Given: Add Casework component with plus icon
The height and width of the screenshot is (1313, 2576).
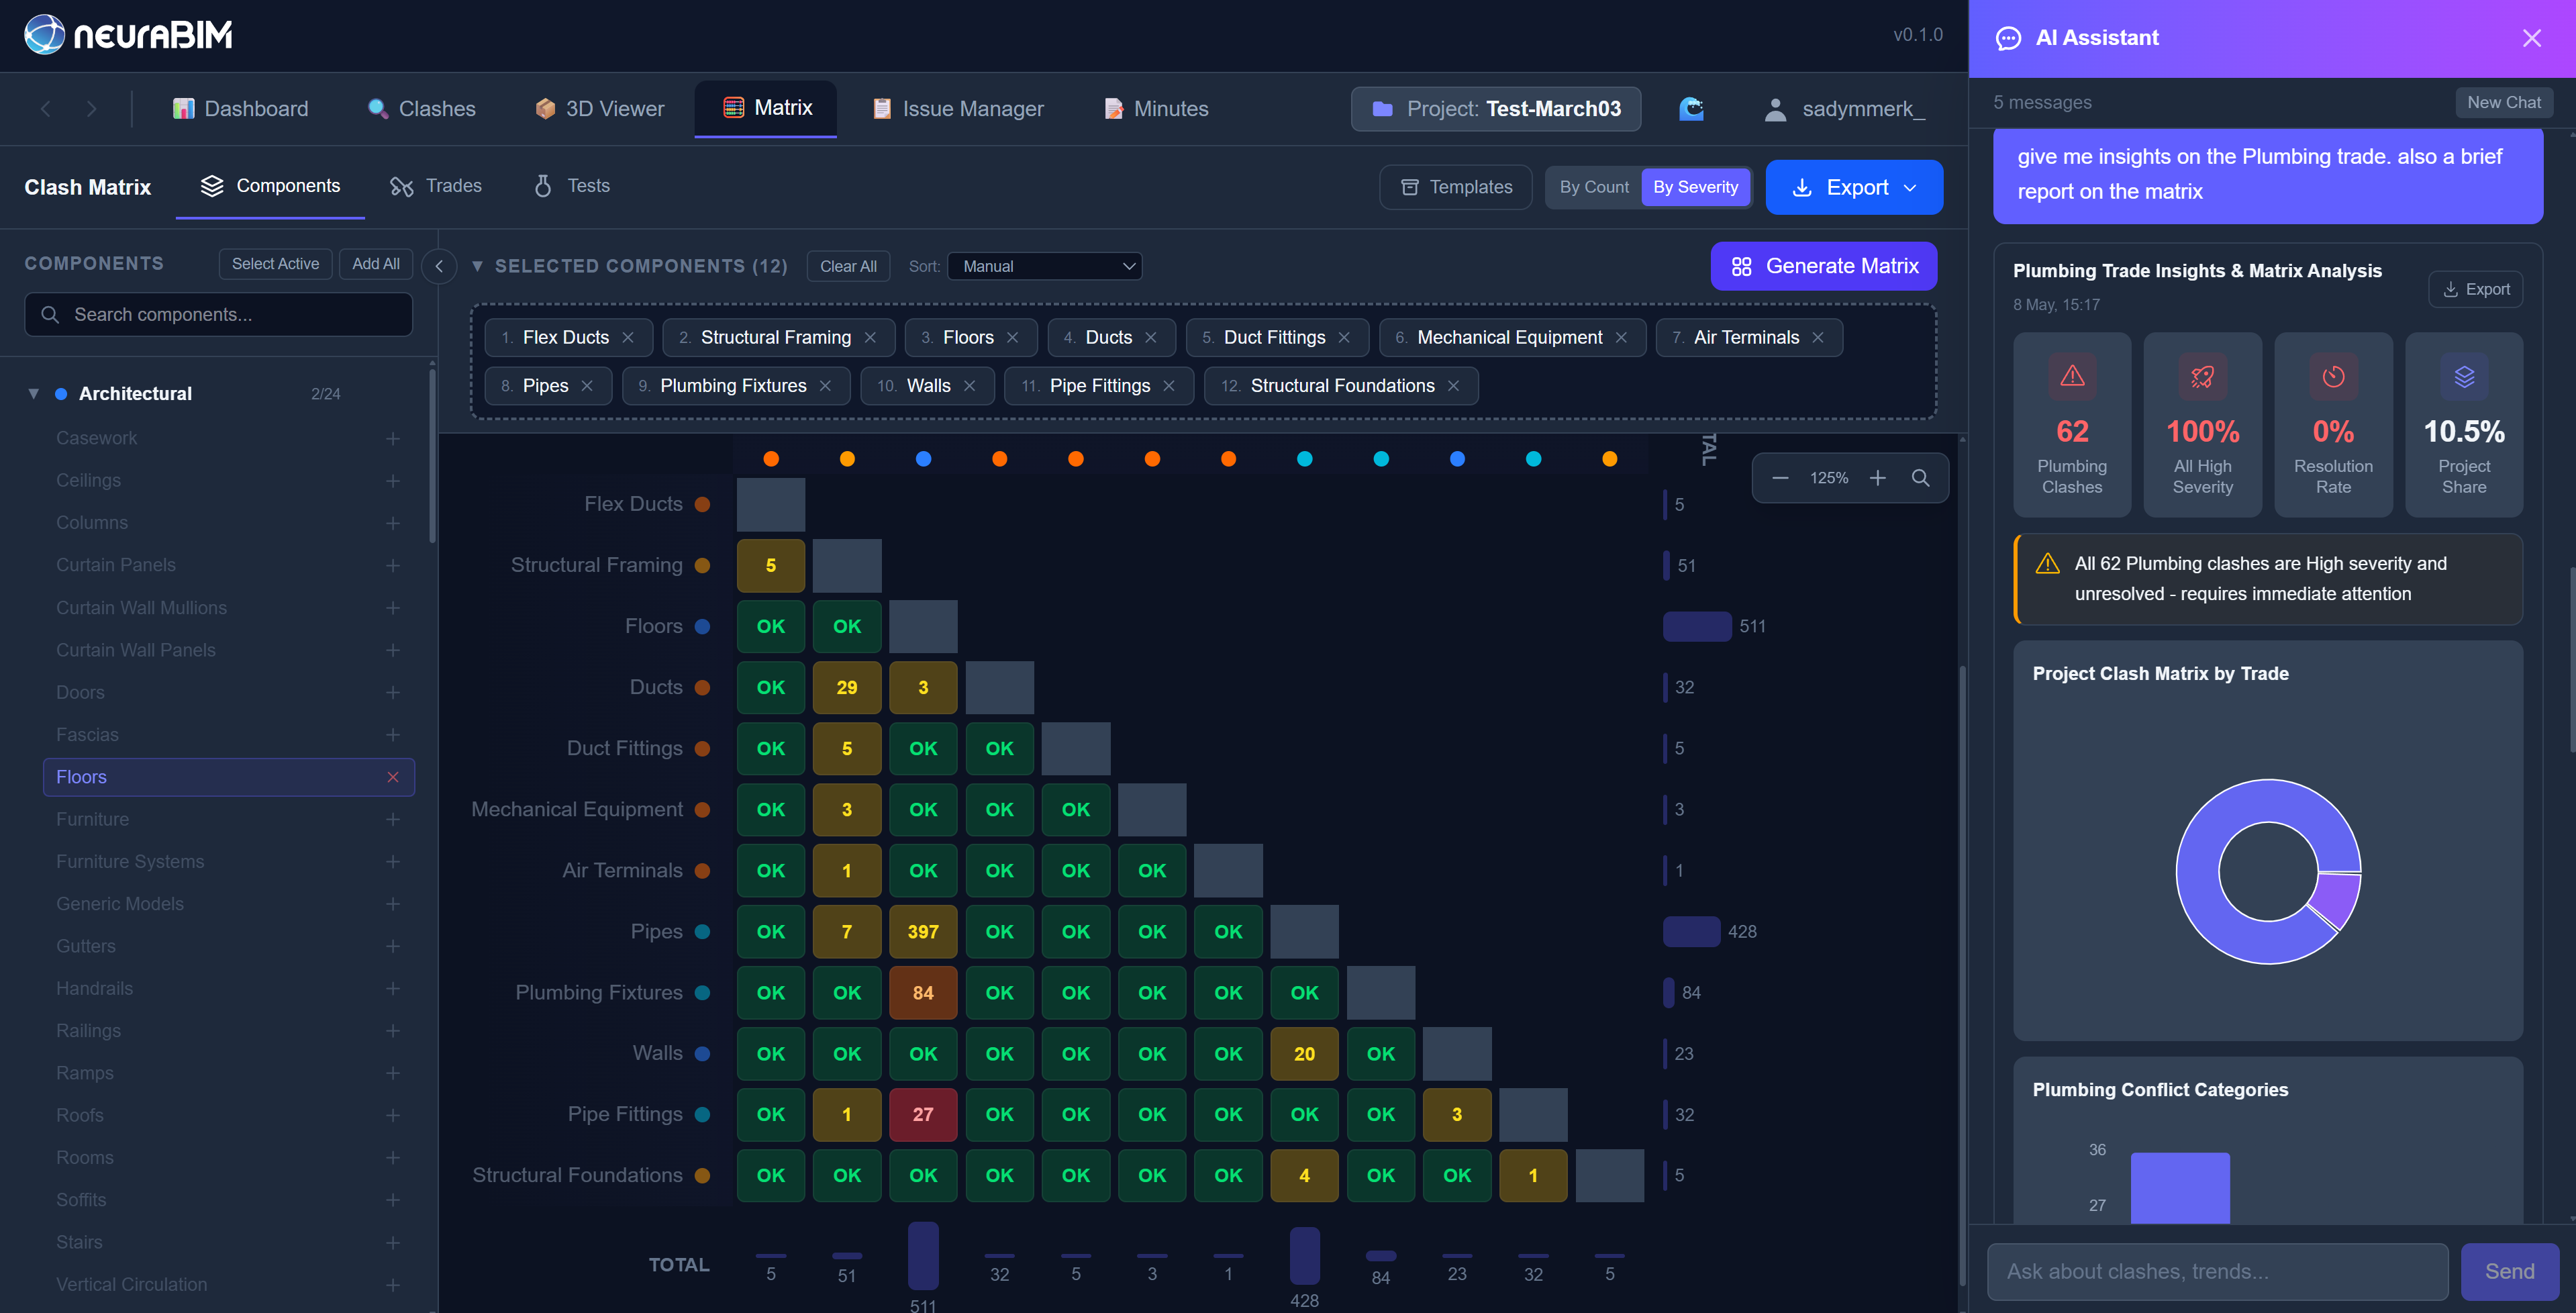Looking at the screenshot, I should click(x=393, y=439).
